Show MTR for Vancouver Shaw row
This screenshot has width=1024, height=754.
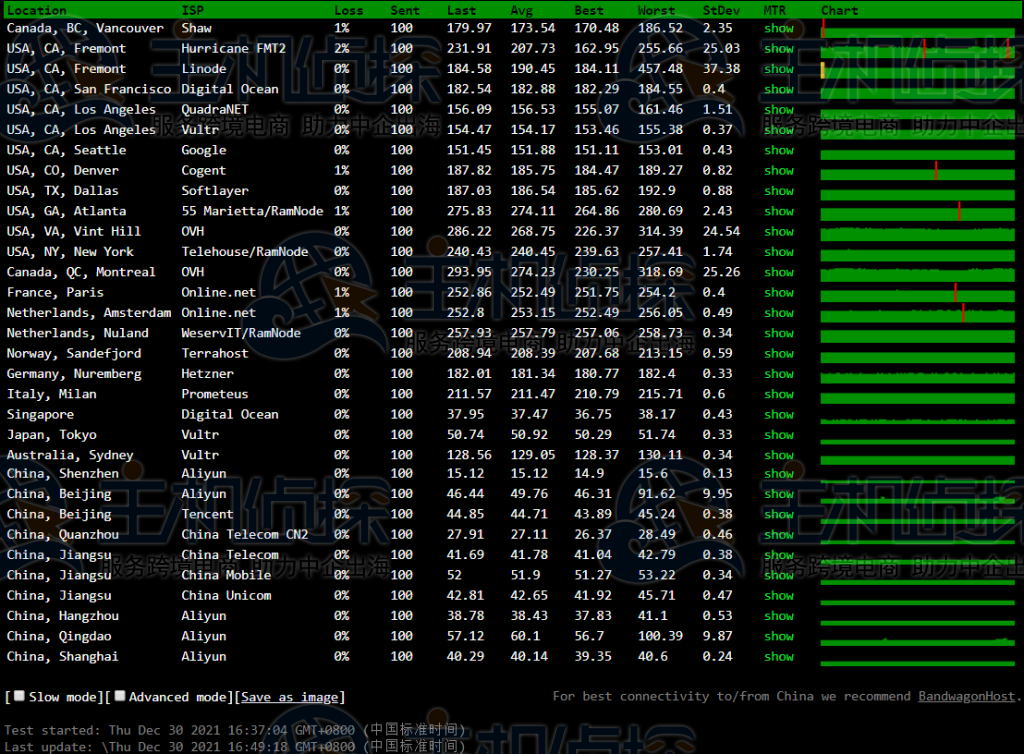pyautogui.click(x=778, y=28)
